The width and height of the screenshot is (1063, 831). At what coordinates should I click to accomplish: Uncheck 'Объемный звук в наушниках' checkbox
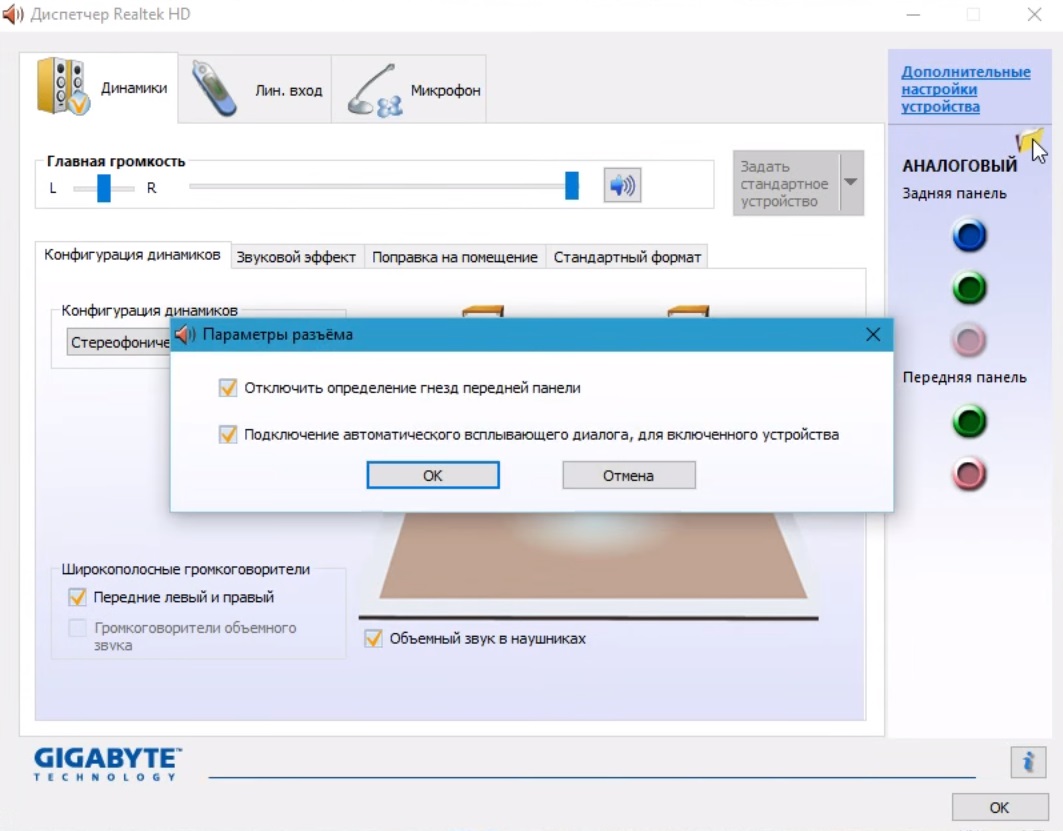point(374,638)
